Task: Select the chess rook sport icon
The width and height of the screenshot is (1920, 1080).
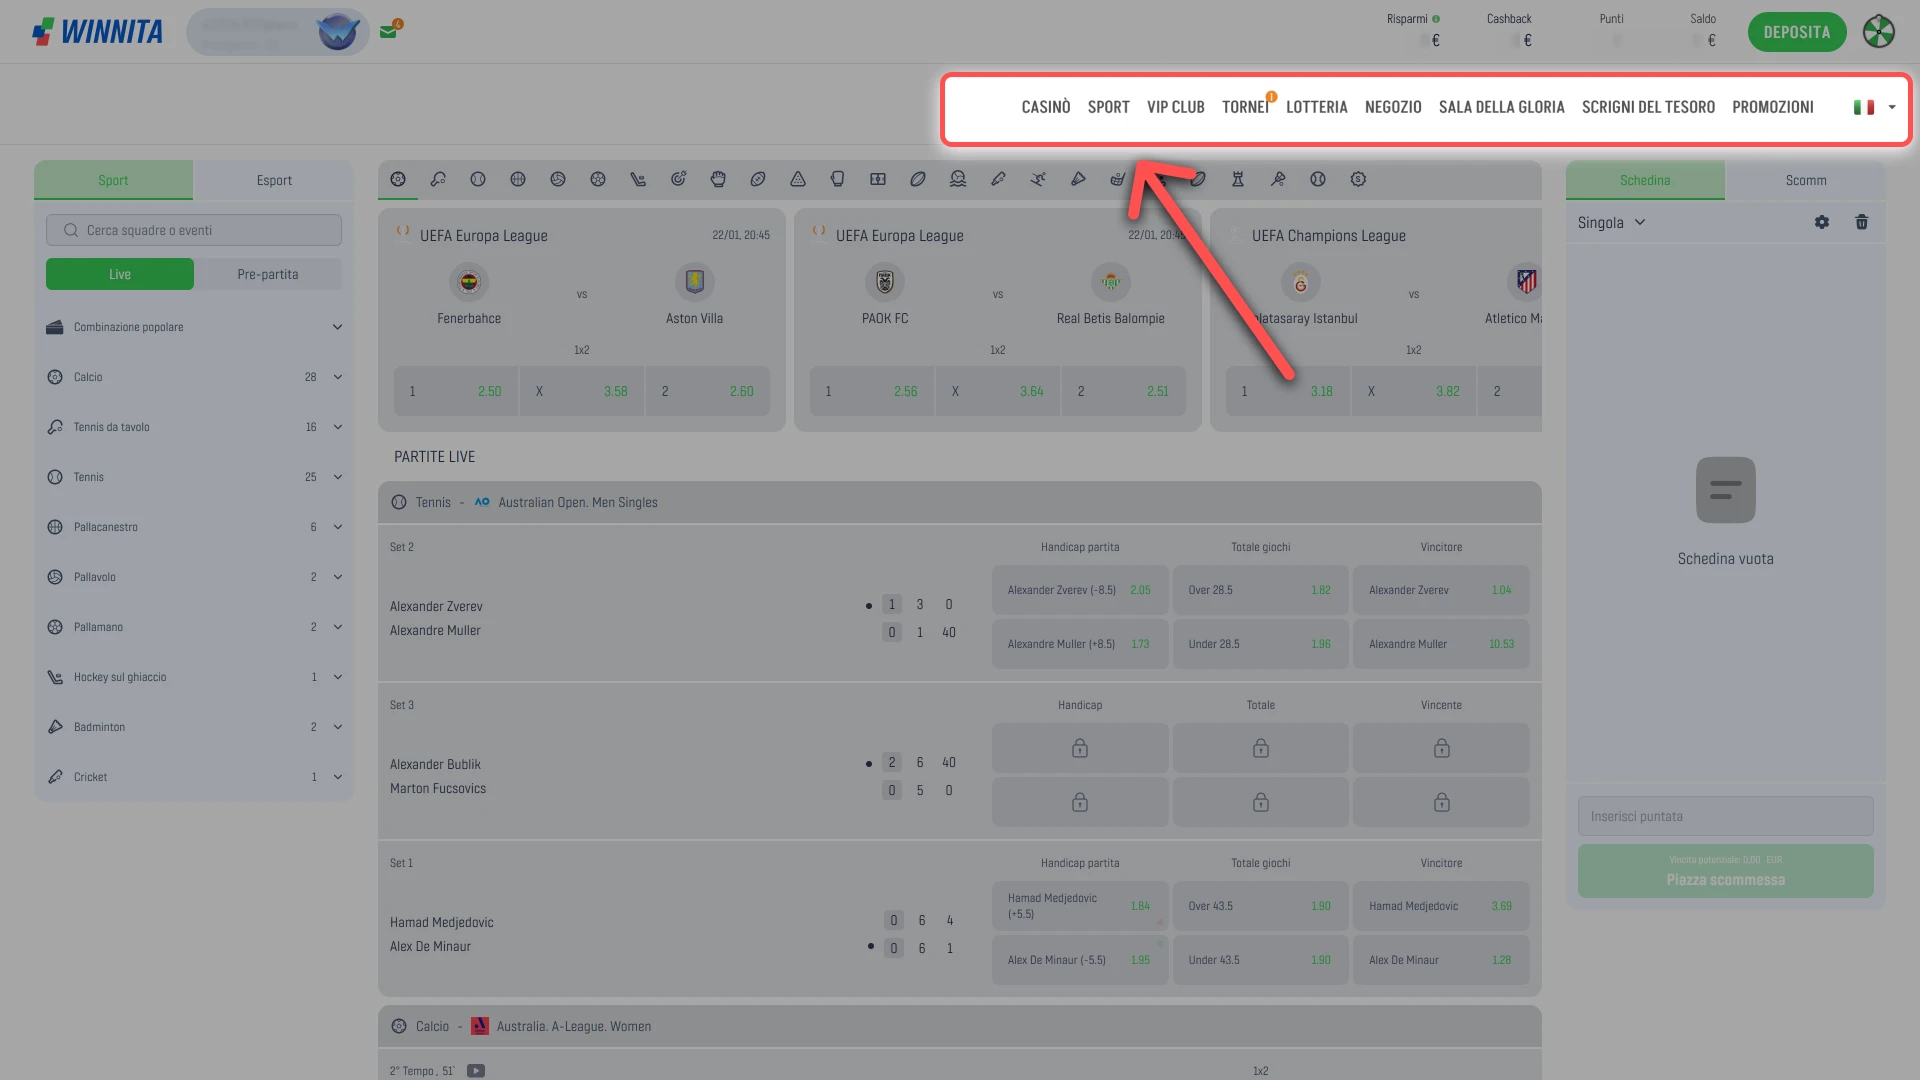Action: [1238, 179]
